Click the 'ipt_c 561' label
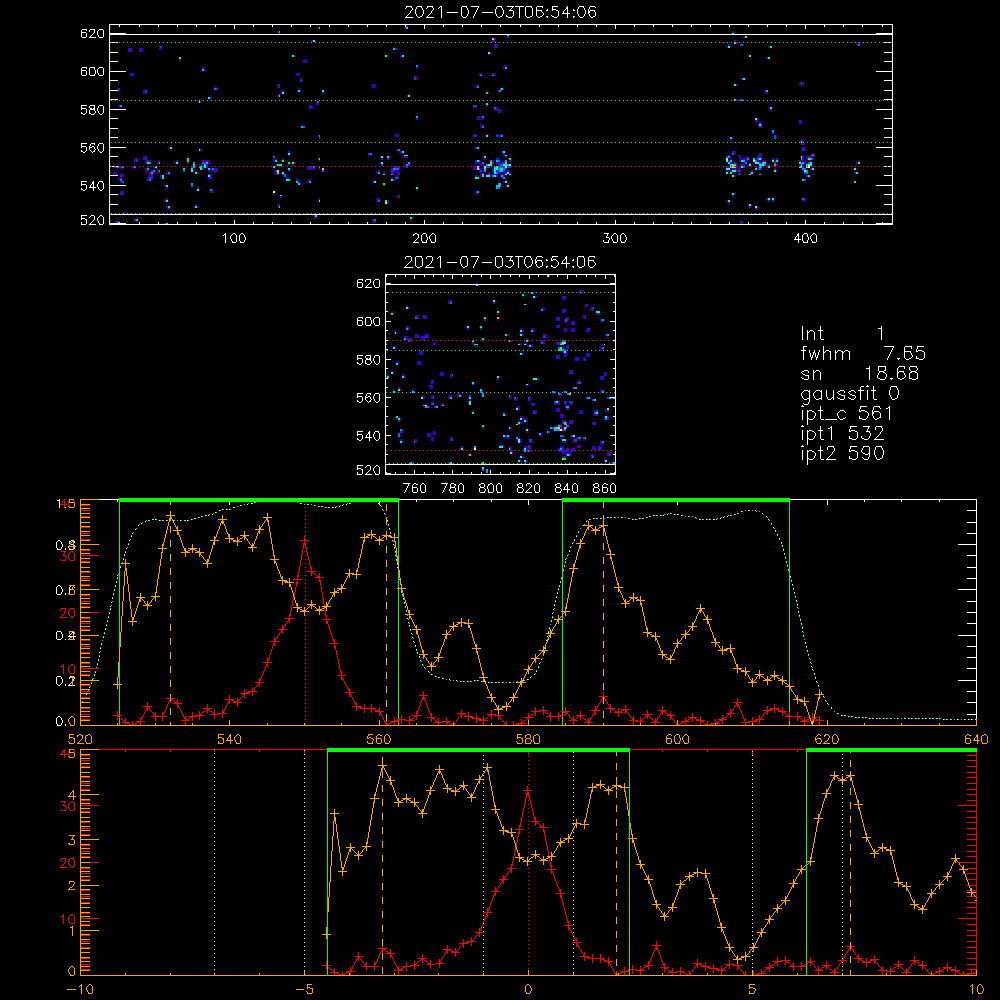The width and height of the screenshot is (1000, 1000). 846,414
